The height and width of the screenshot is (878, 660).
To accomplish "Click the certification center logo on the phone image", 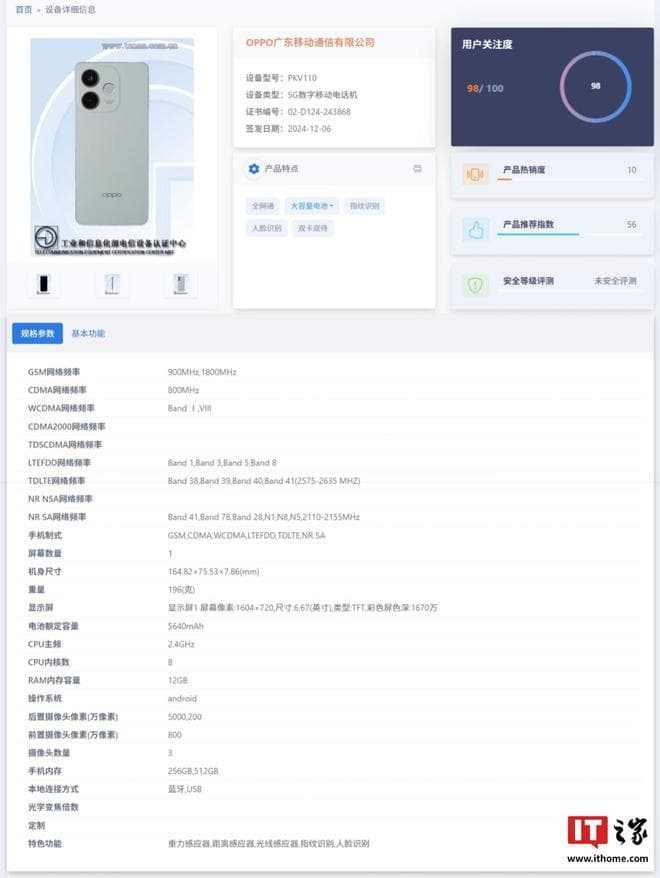I will click(x=46, y=237).
